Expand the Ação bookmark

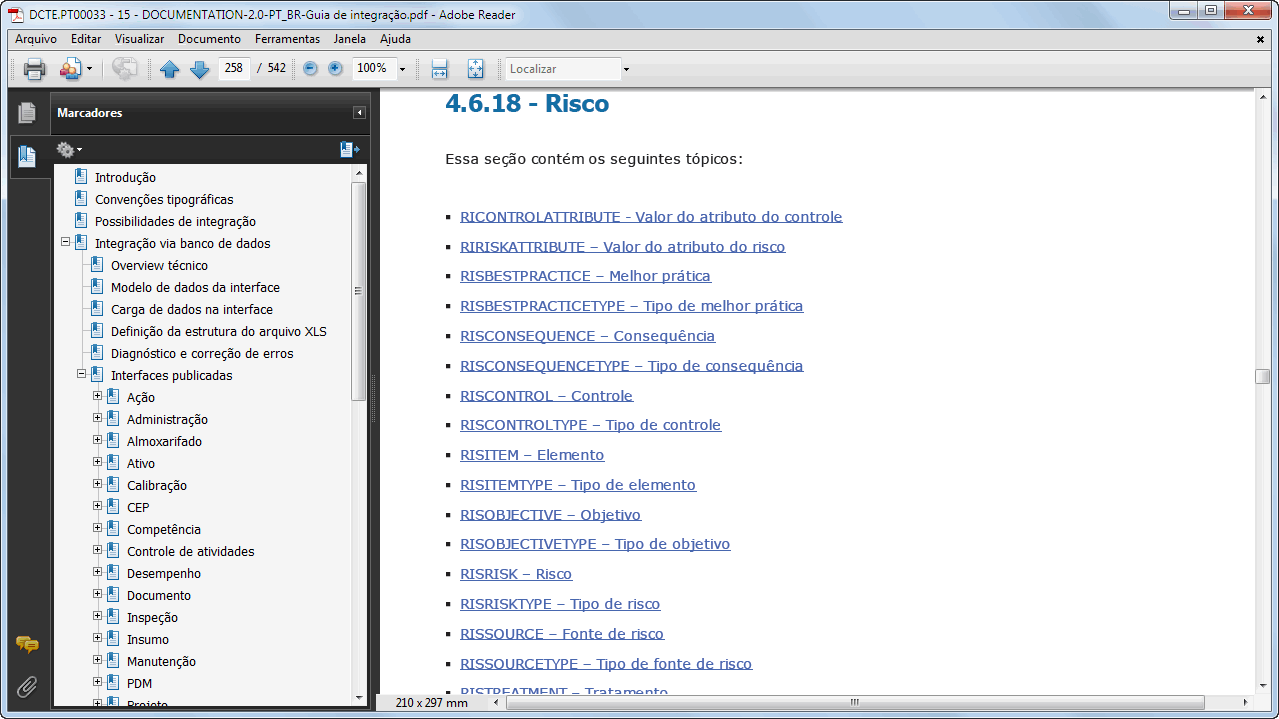pos(98,396)
